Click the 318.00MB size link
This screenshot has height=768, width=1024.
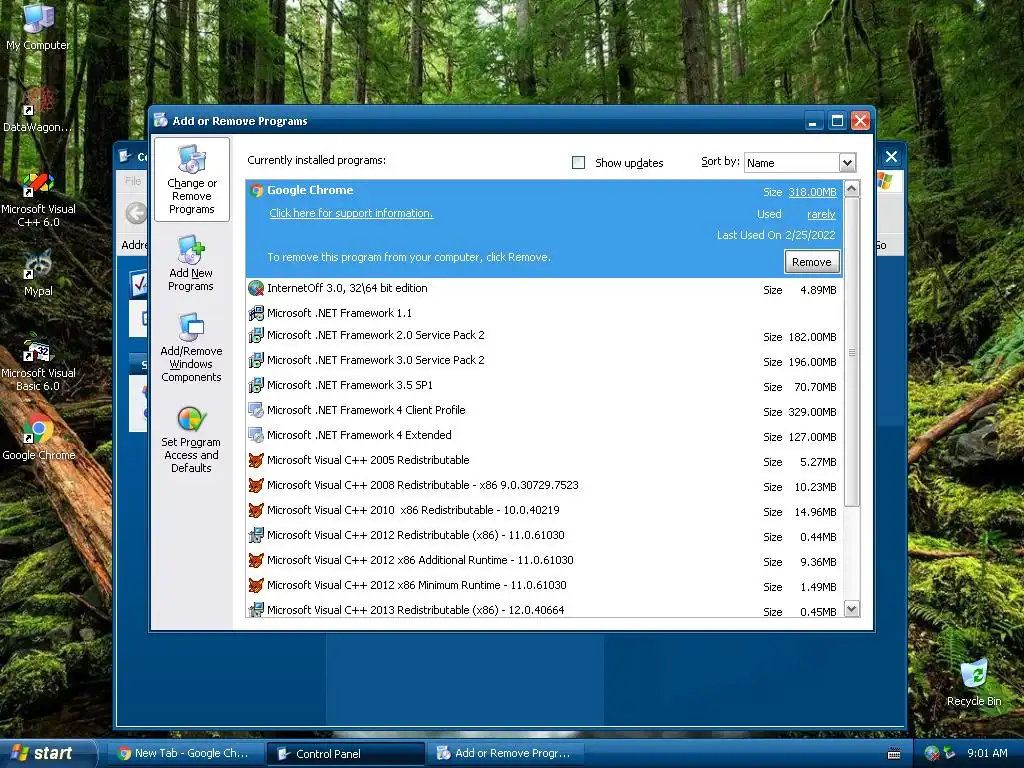click(812, 192)
